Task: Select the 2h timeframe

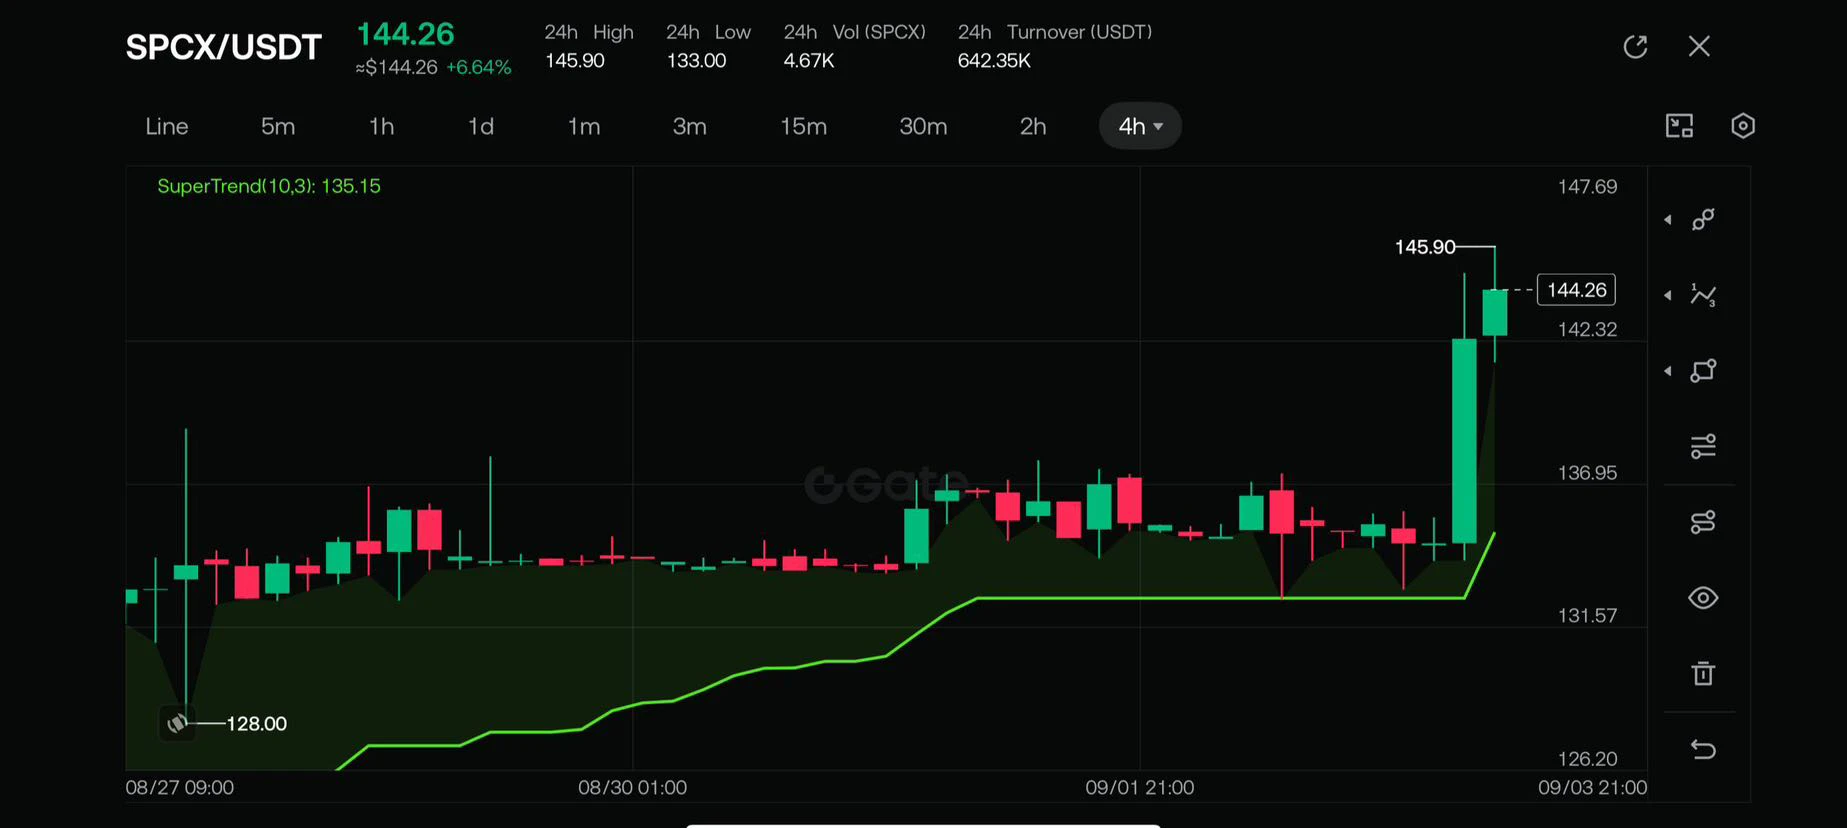Action: pos(1033,126)
